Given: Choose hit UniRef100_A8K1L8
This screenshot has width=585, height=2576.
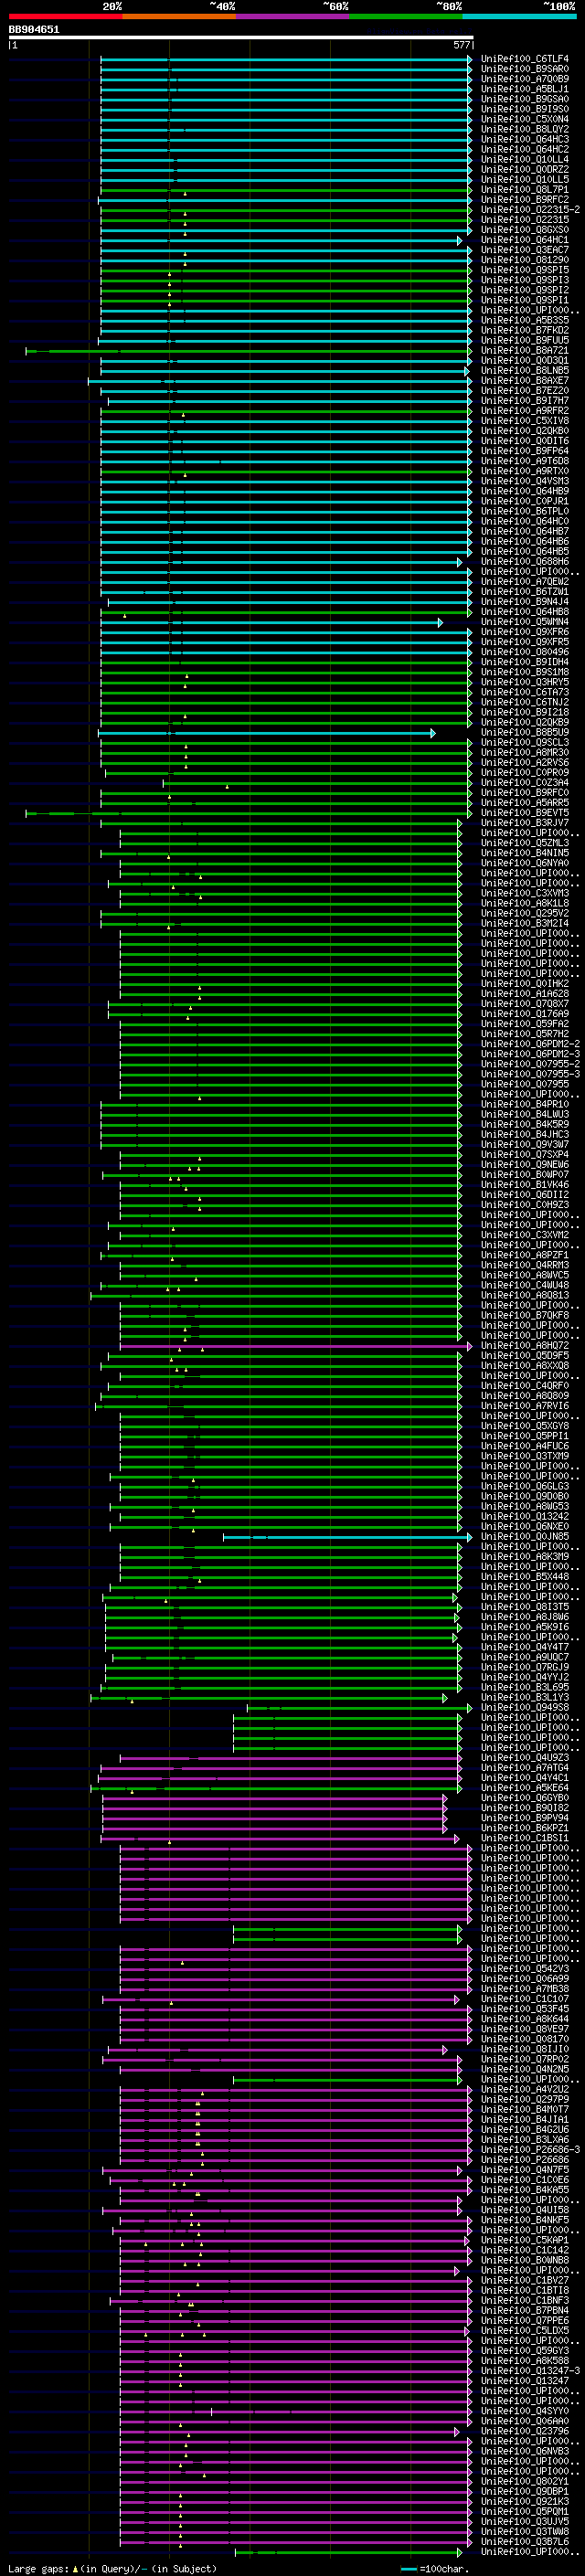Looking at the screenshot, I should click(x=524, y=904).
